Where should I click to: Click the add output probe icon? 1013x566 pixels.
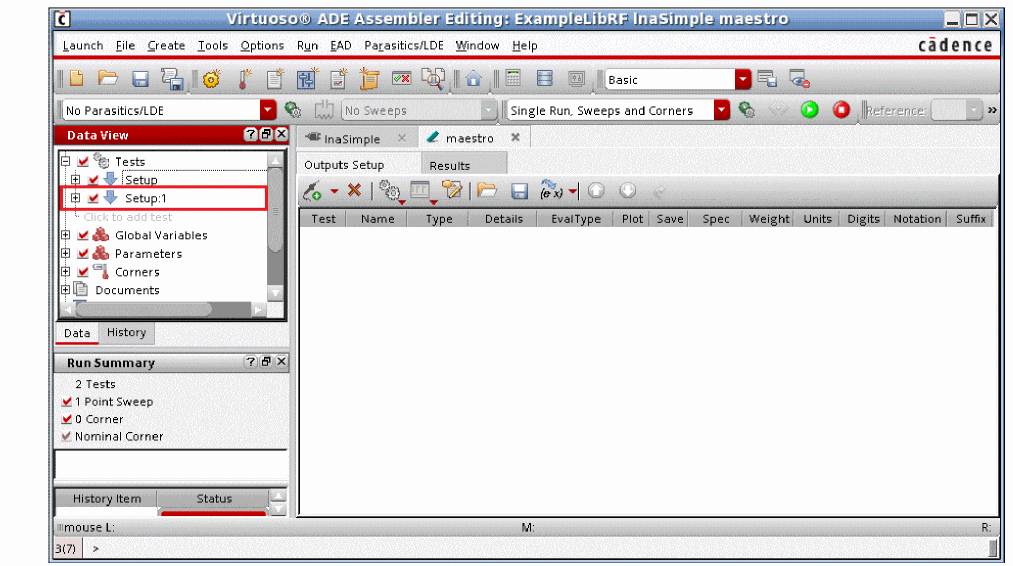click(x=313, y=191)
